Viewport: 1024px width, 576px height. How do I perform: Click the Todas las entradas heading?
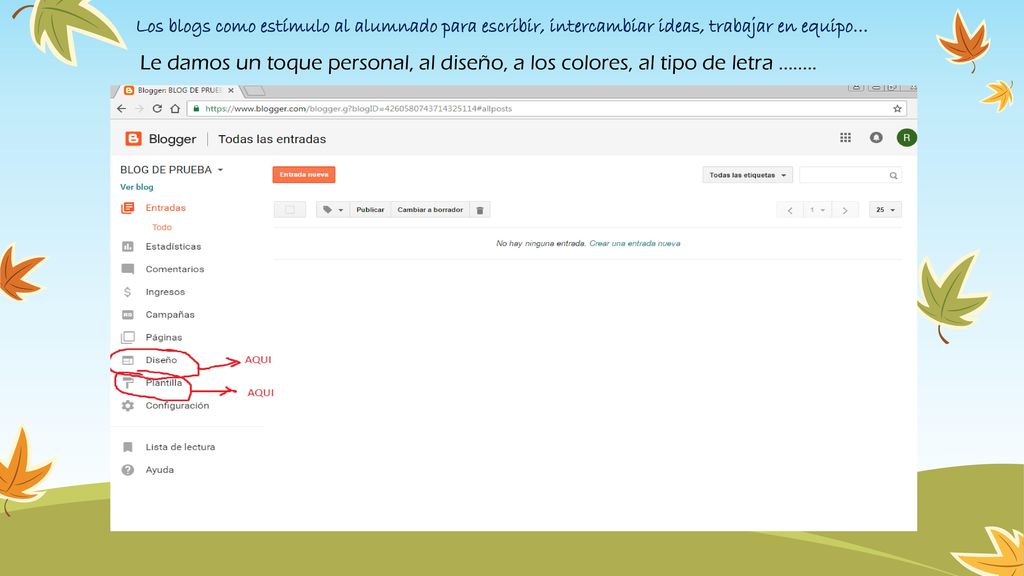coord(272,139)
